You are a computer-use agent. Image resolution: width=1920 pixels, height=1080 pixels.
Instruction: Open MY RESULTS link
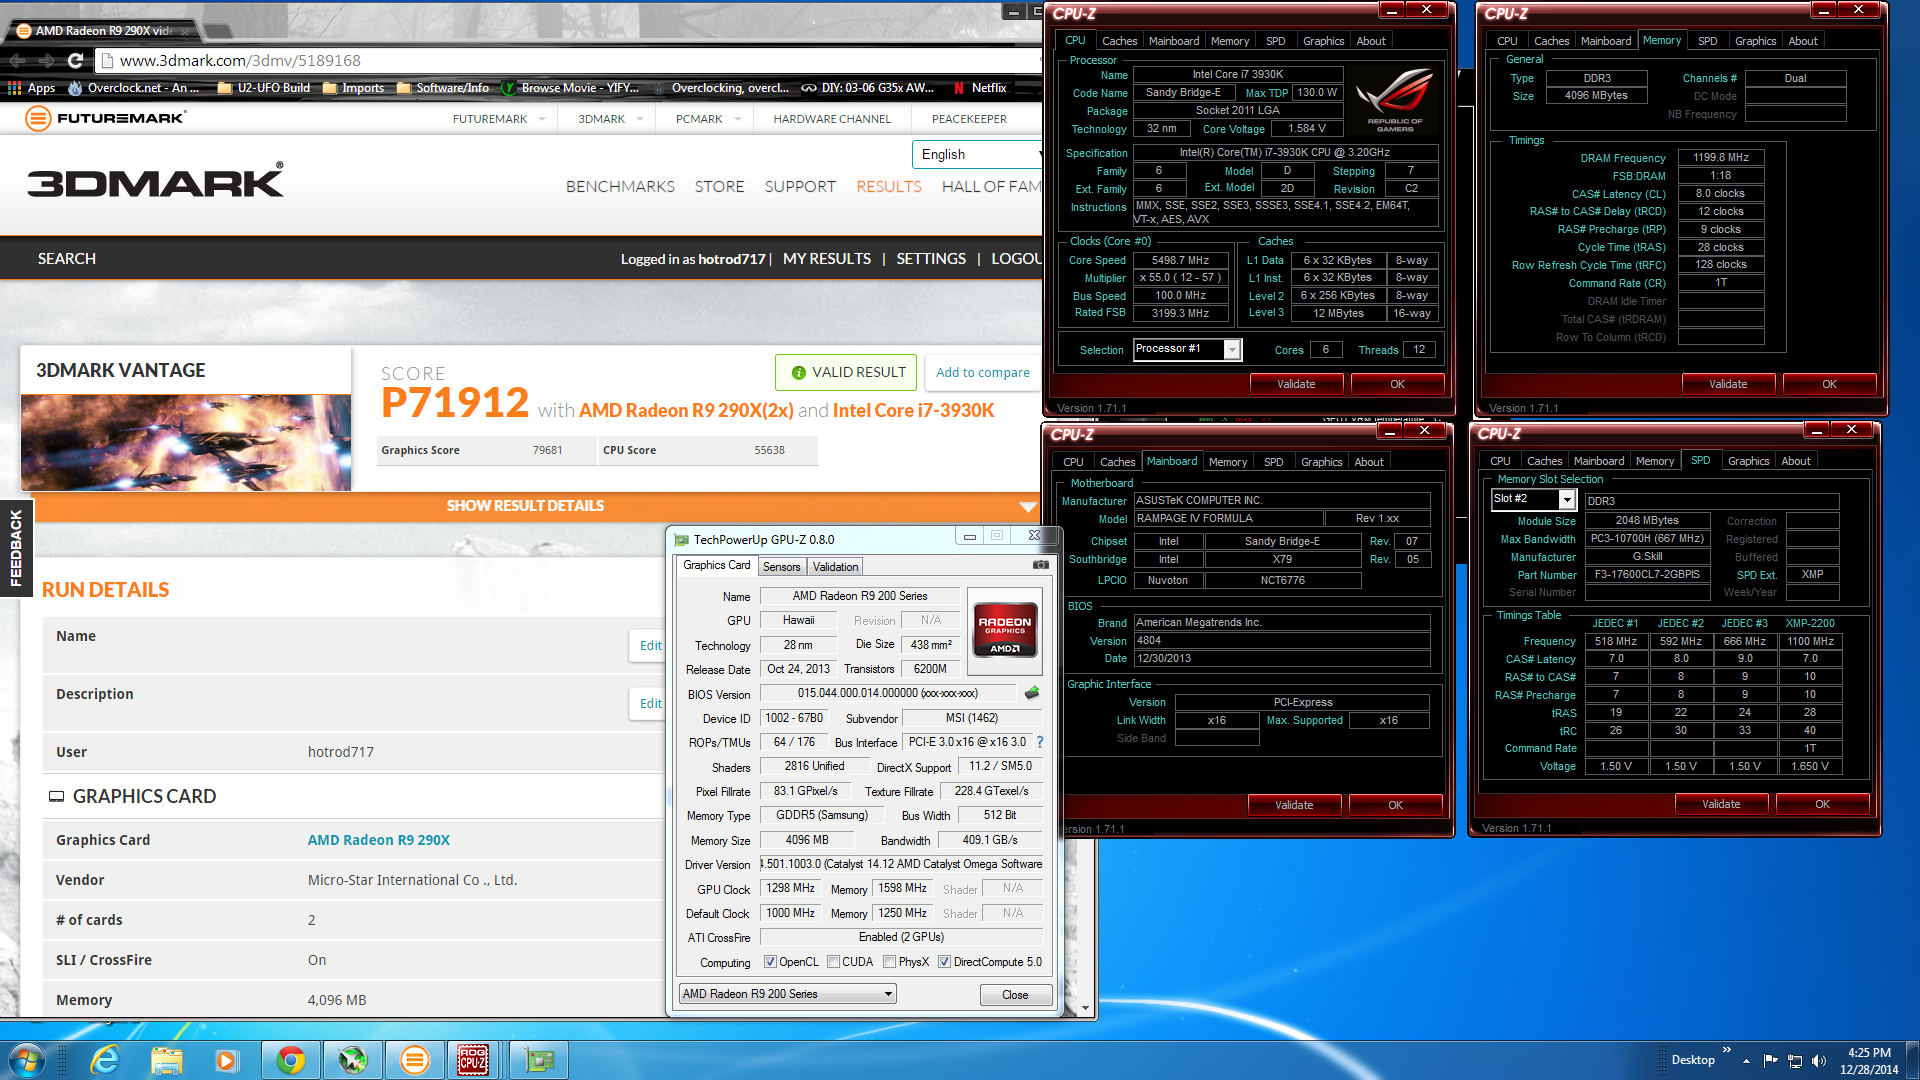coord(827,259)
